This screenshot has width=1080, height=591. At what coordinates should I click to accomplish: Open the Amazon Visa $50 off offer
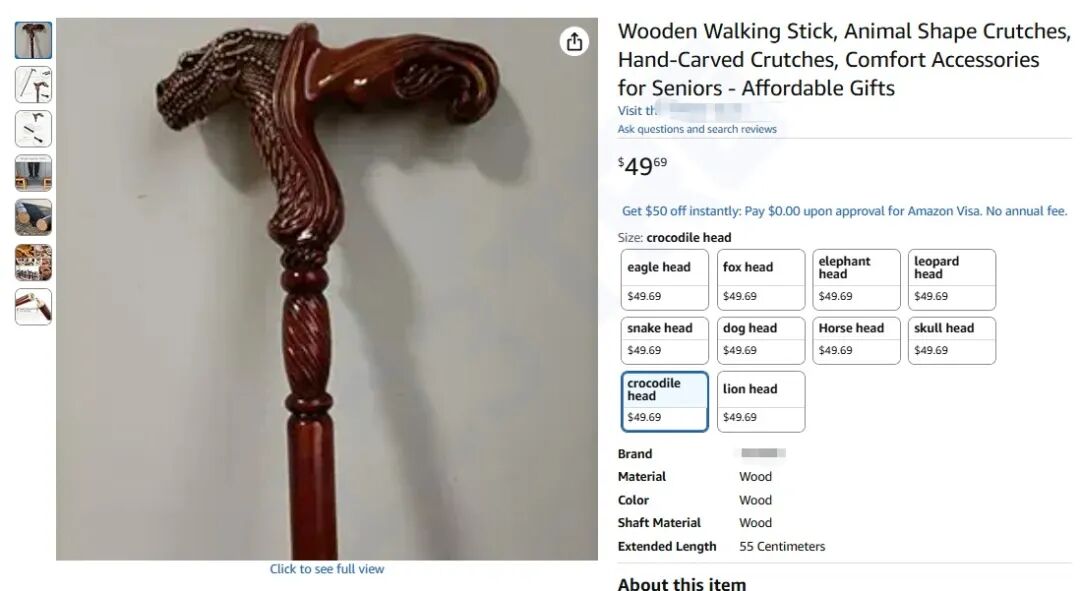coord(844,211)
